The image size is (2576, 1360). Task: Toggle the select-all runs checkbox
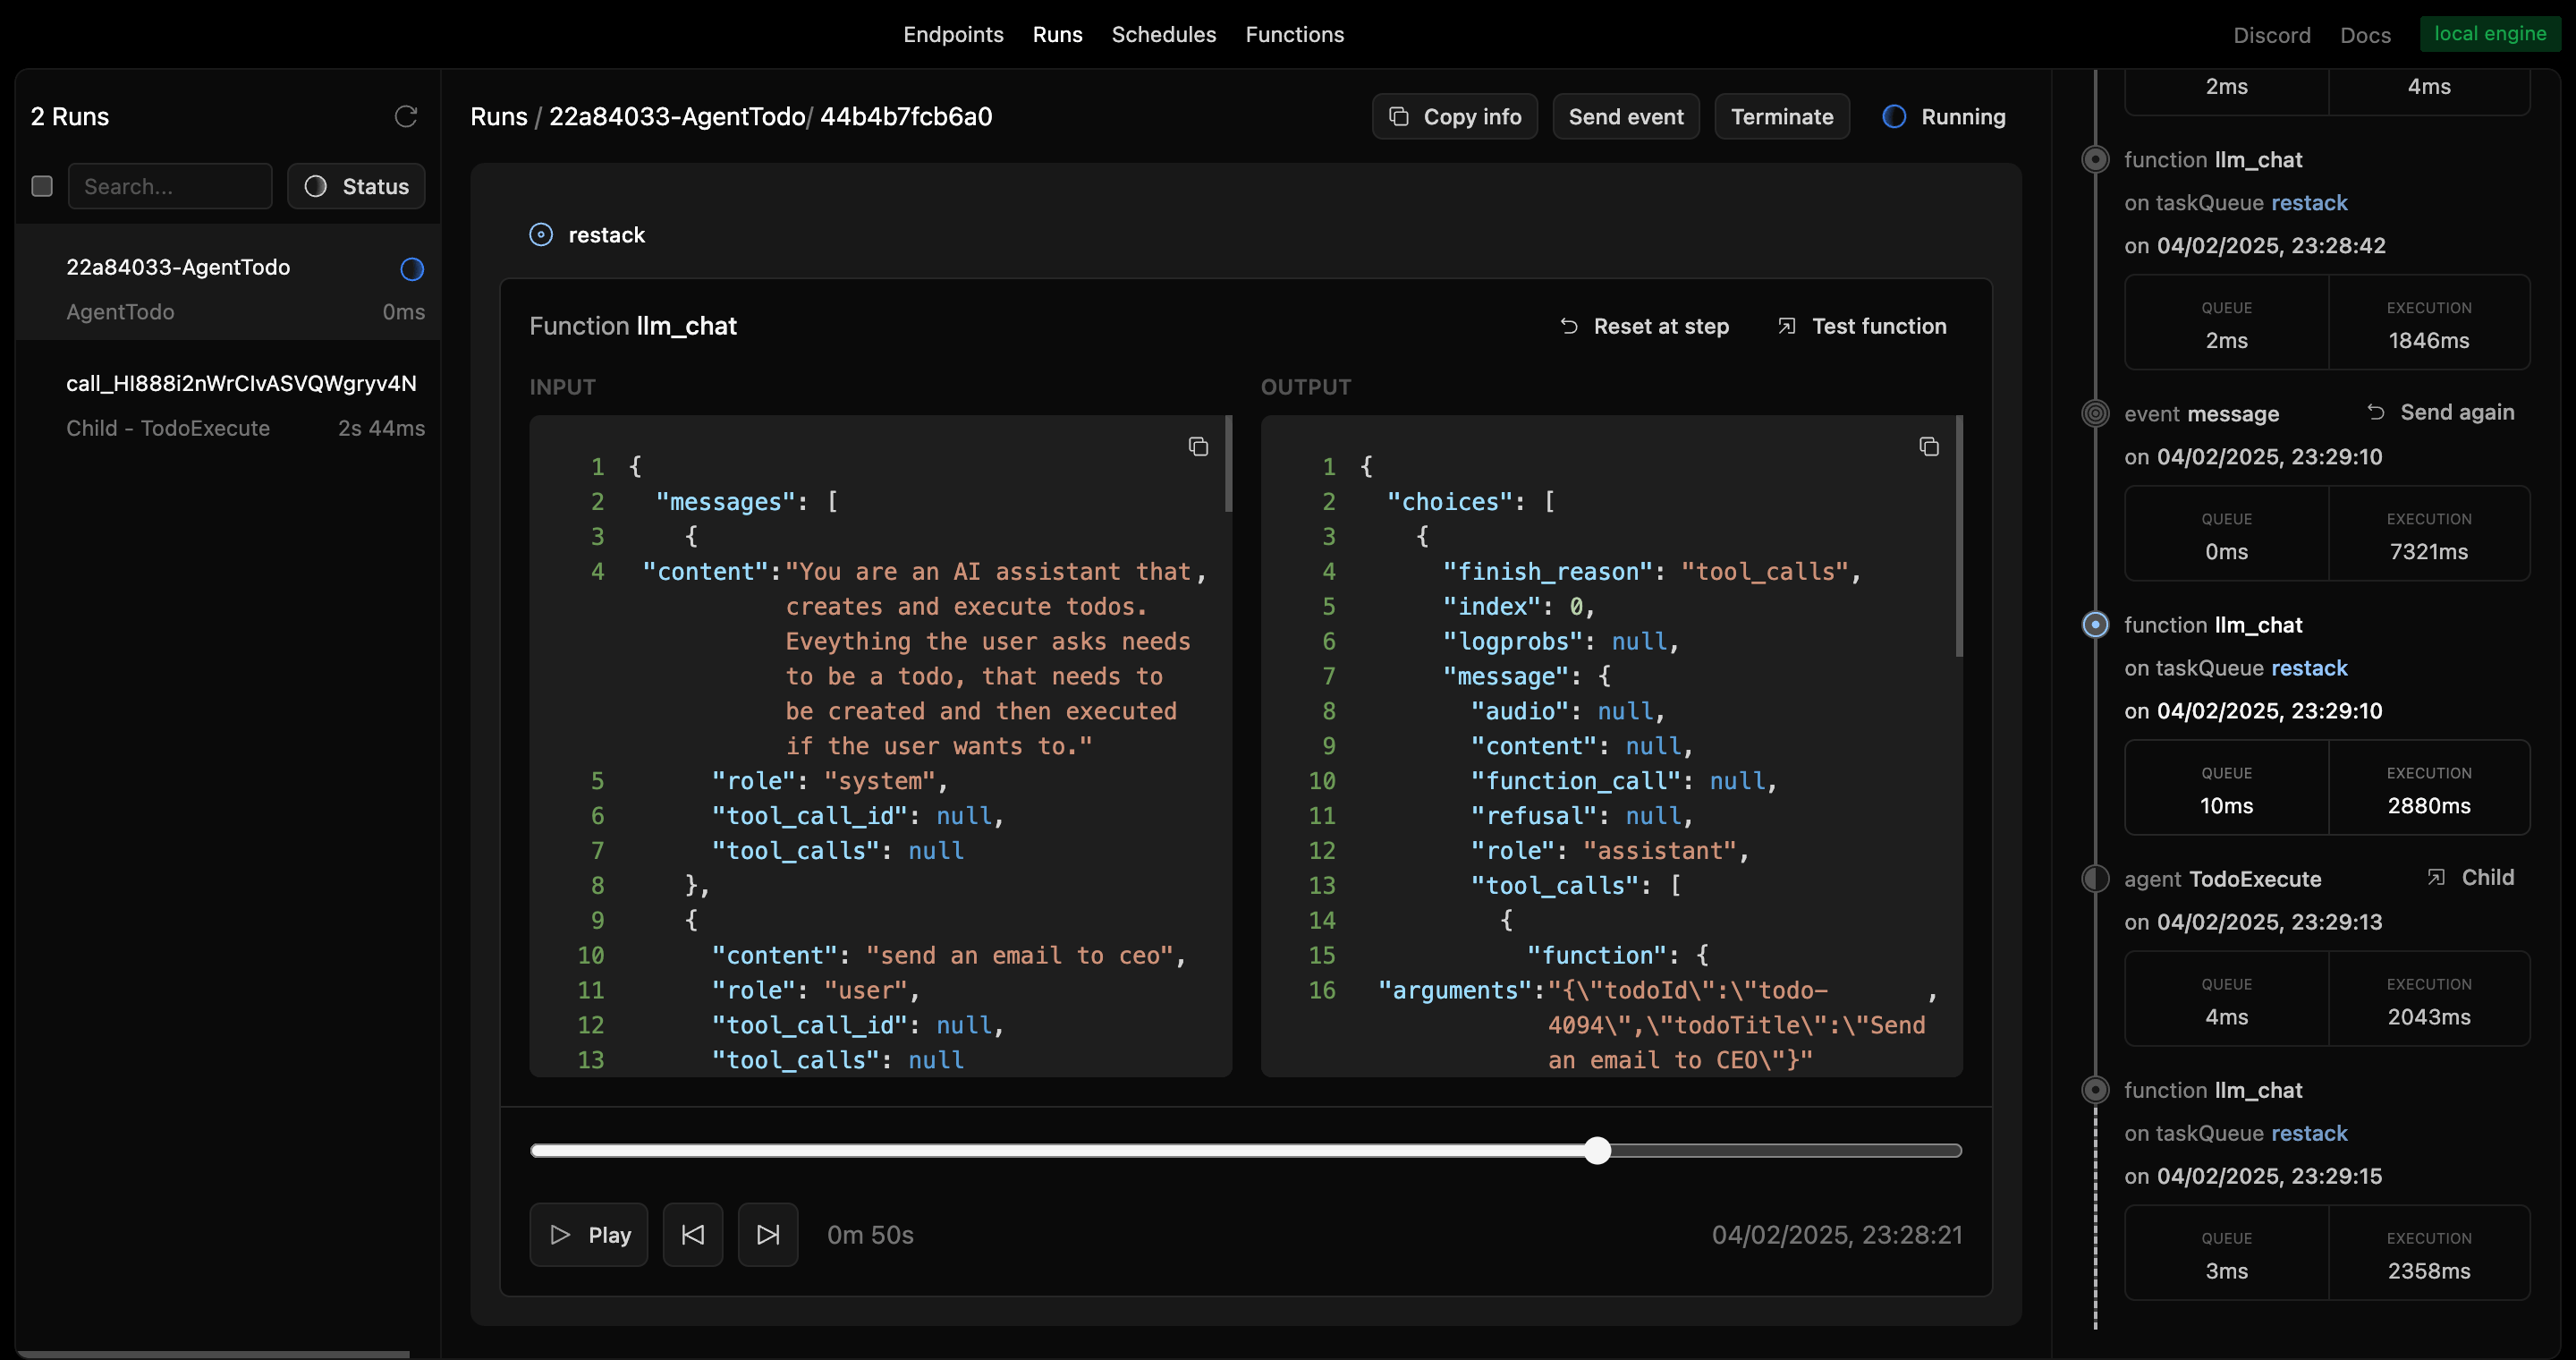(x=42, y=187)
